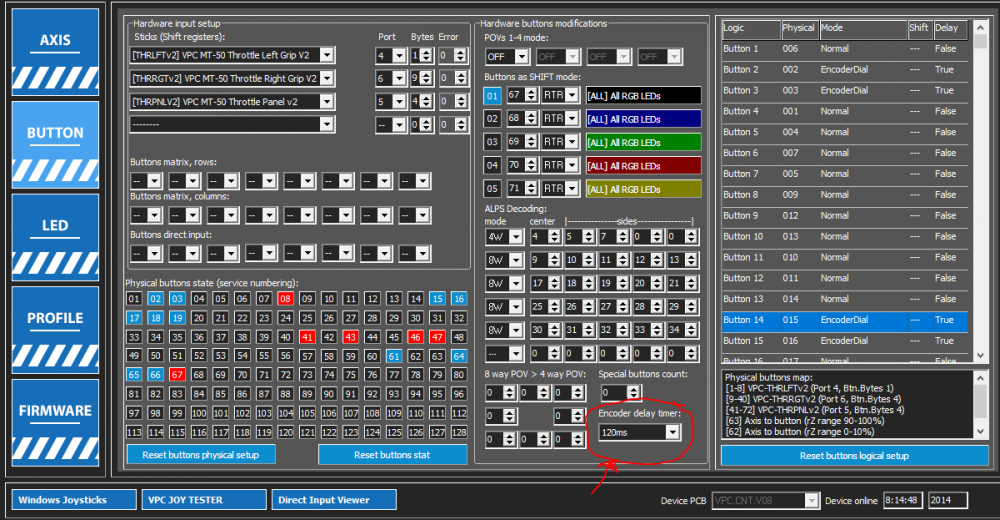1000x520 pixels.
Task: Switch to the LED tab
Action: [x=55, y=226]
